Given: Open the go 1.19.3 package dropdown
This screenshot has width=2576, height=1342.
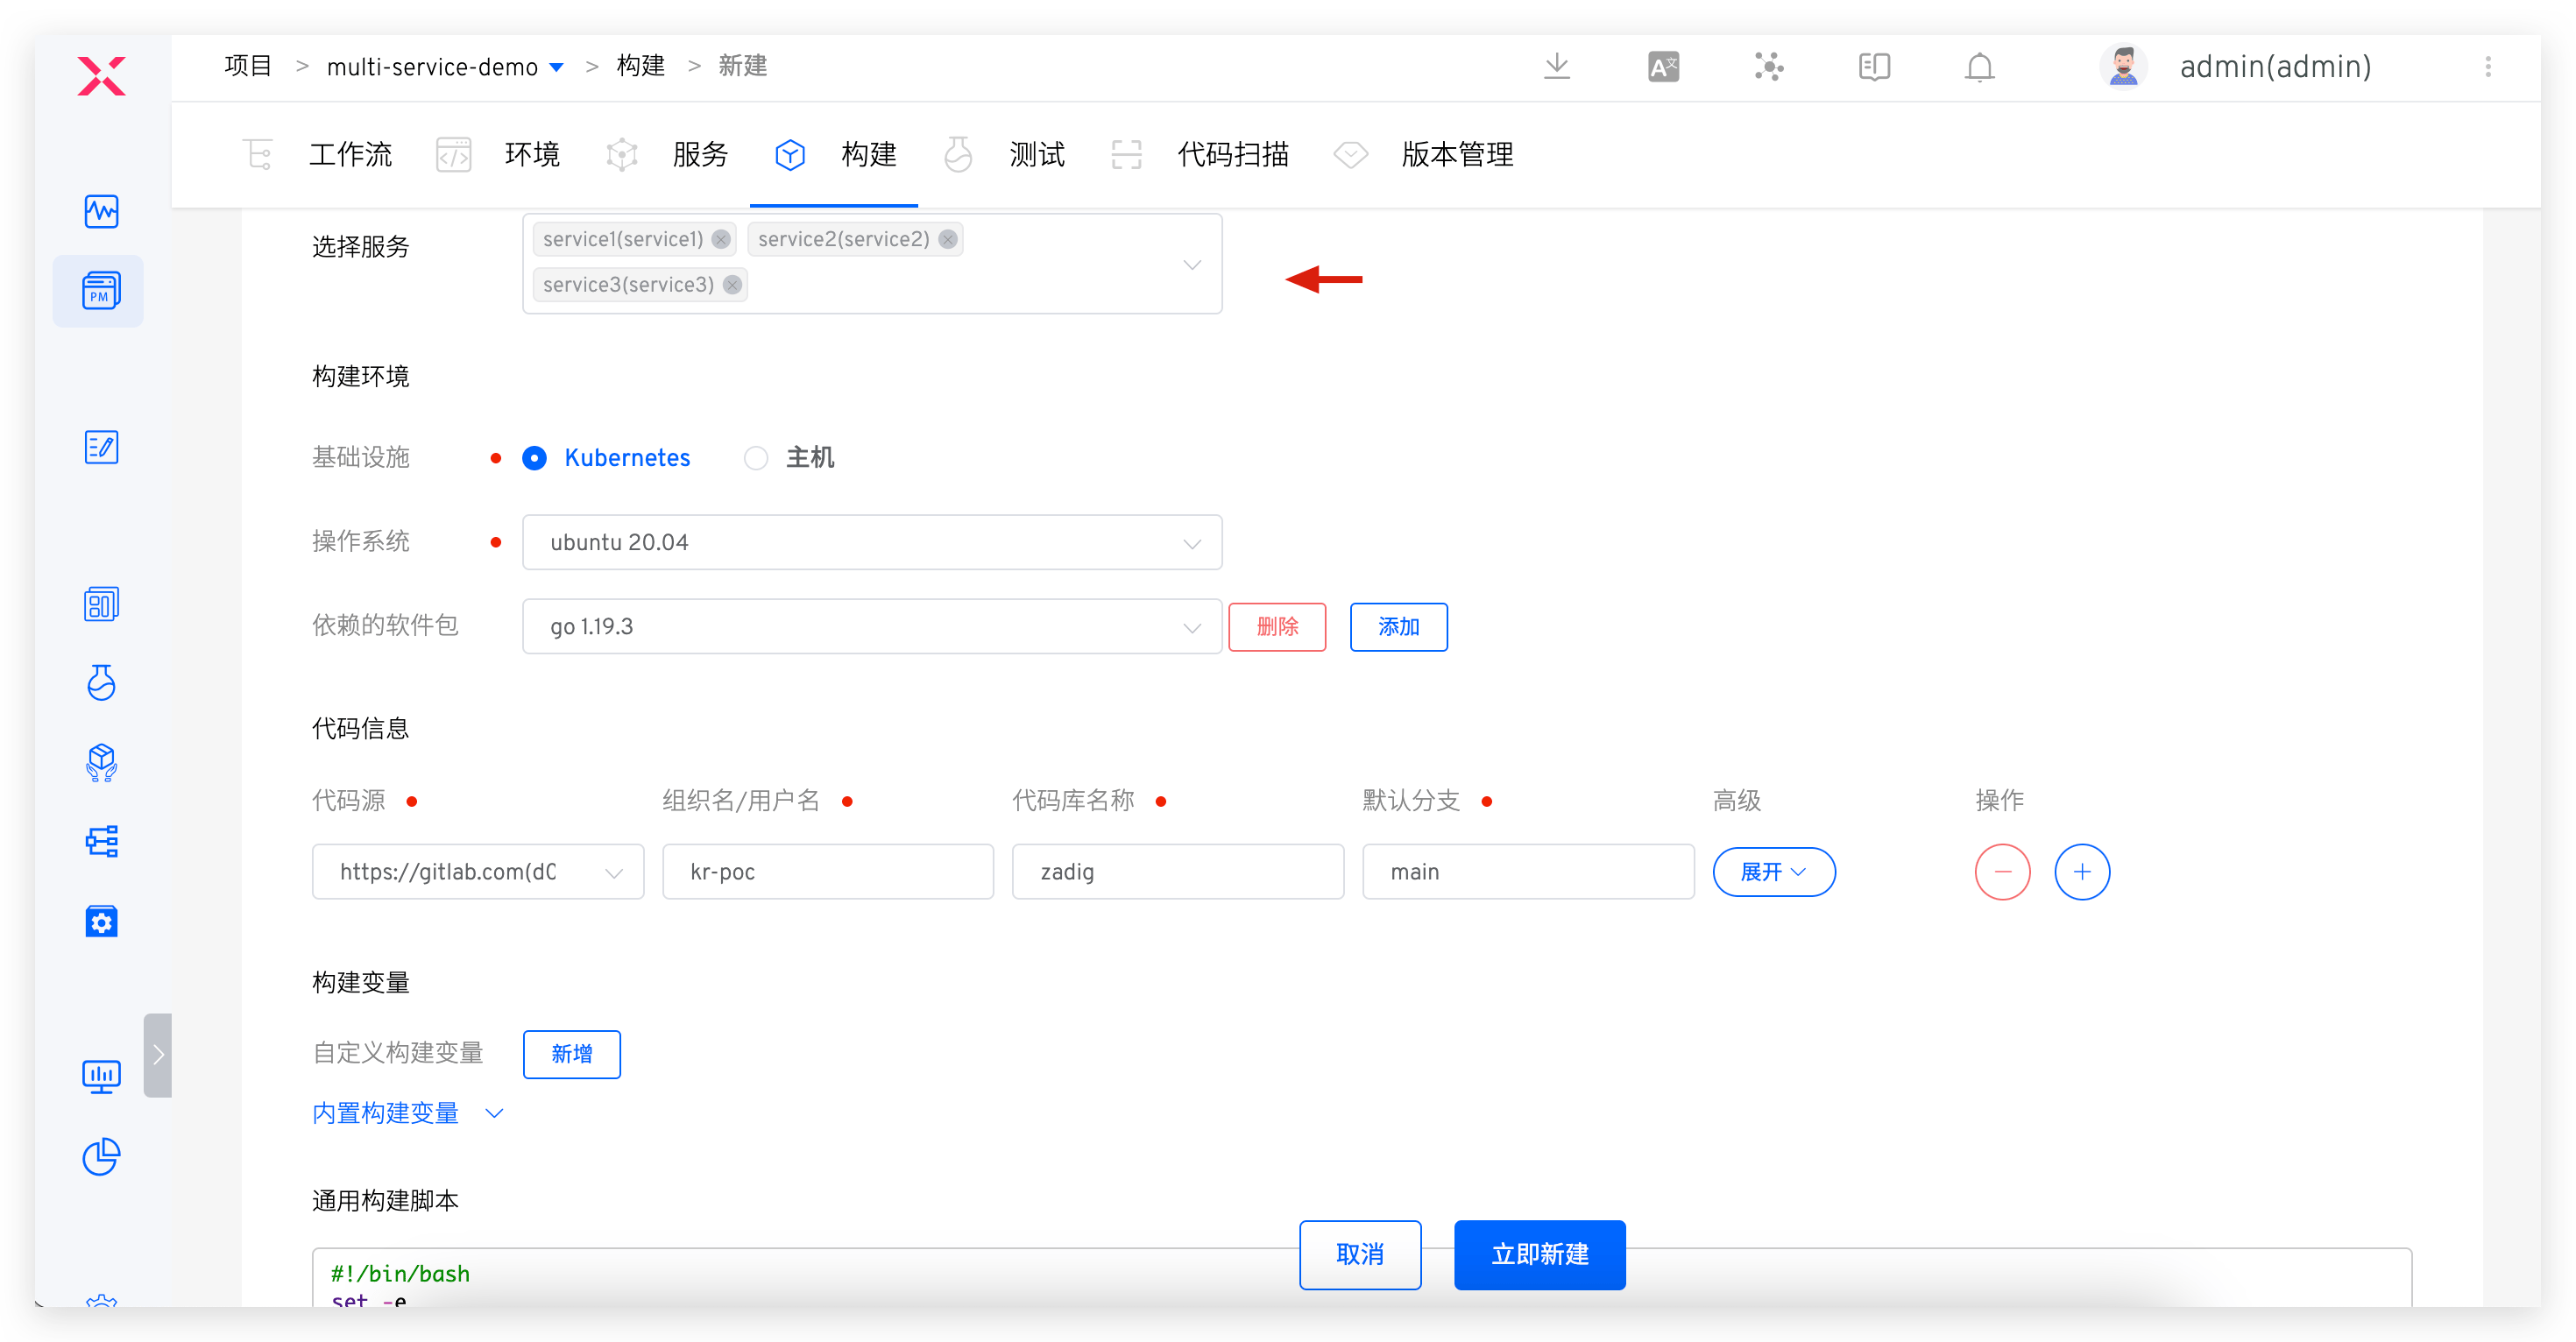Looking at the screenshot, I should (872, 627).
